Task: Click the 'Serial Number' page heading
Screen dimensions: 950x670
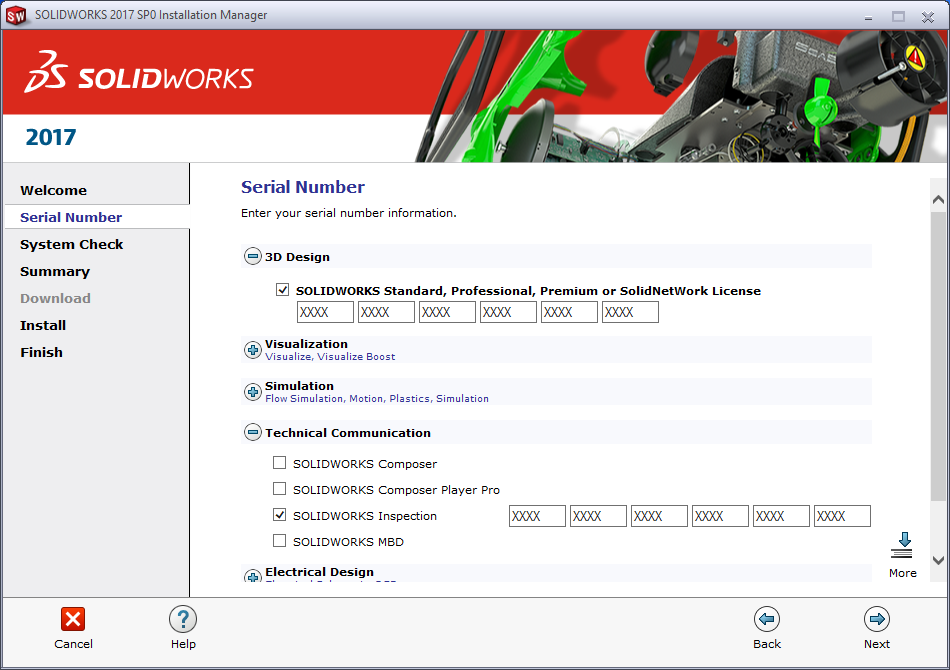Action: pyautogui.click(x=303, y=187)
